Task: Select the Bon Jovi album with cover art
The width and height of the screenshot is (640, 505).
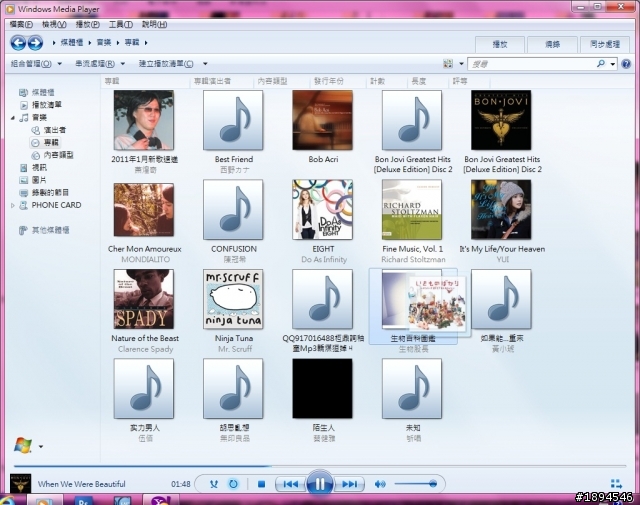Action: coord(501,120)
